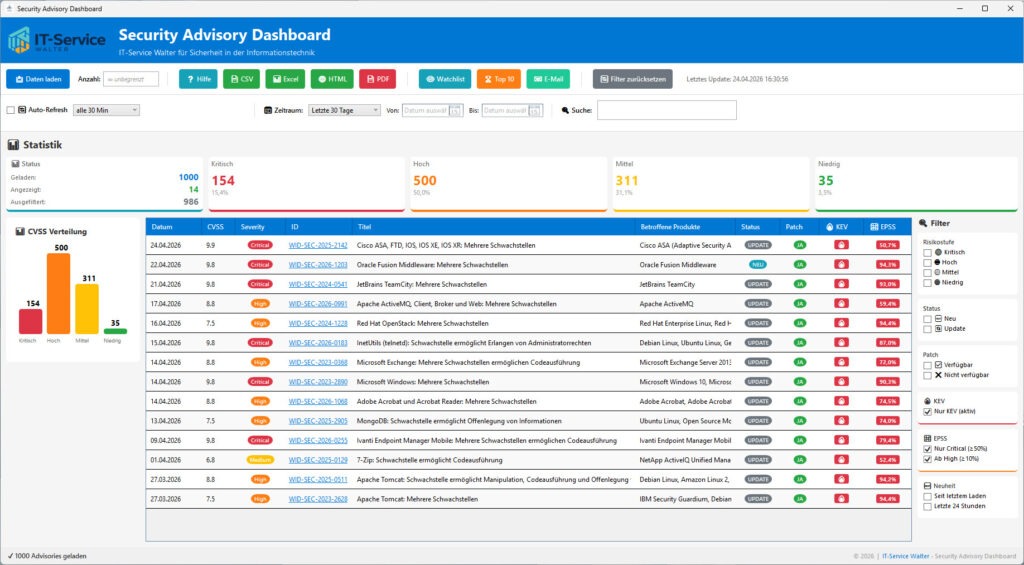
Task: Click the KEV lock icon in the Oracle Fusion Middleware row
Action: (841, 265)
